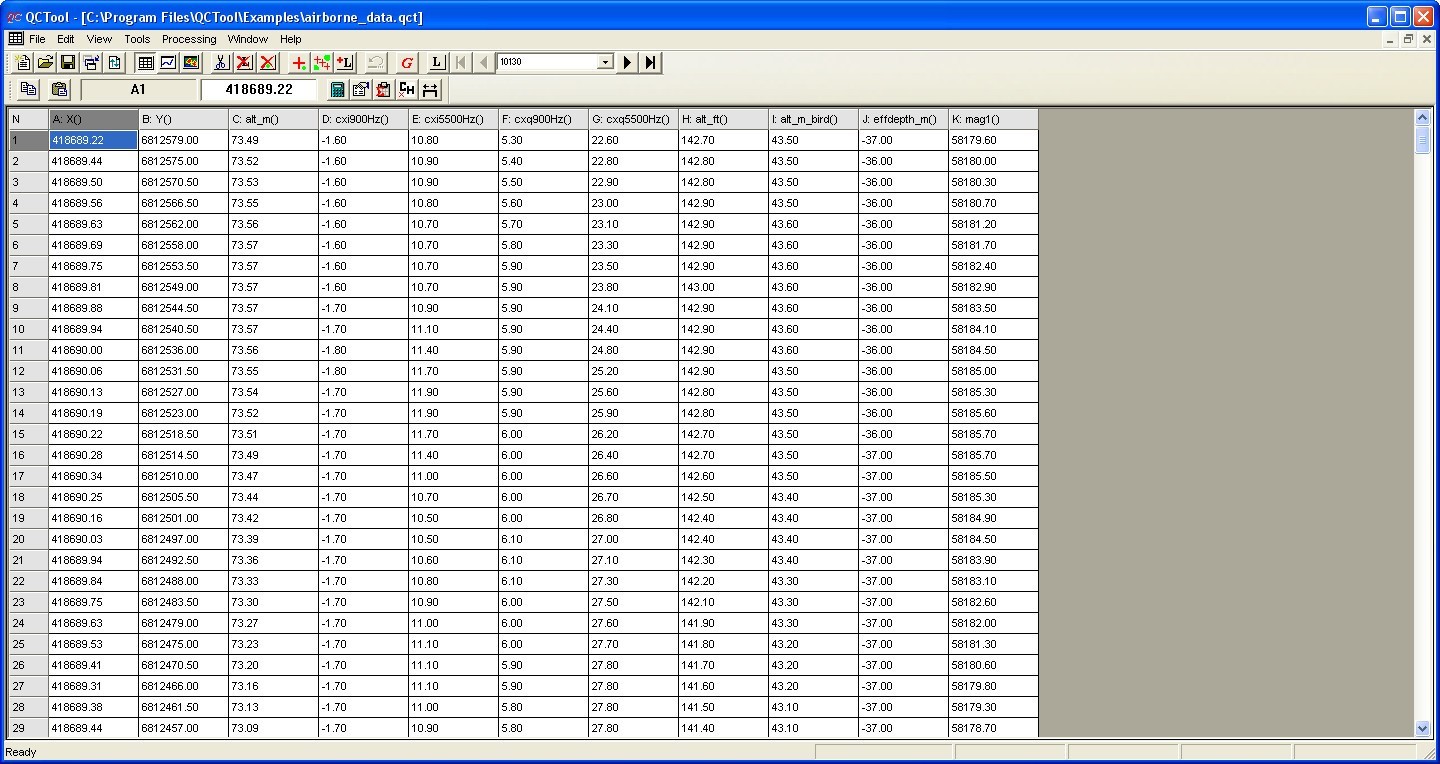The image size is (1440, 764).
Task: Select cell with value 58185.00
Action: (993, 371)
